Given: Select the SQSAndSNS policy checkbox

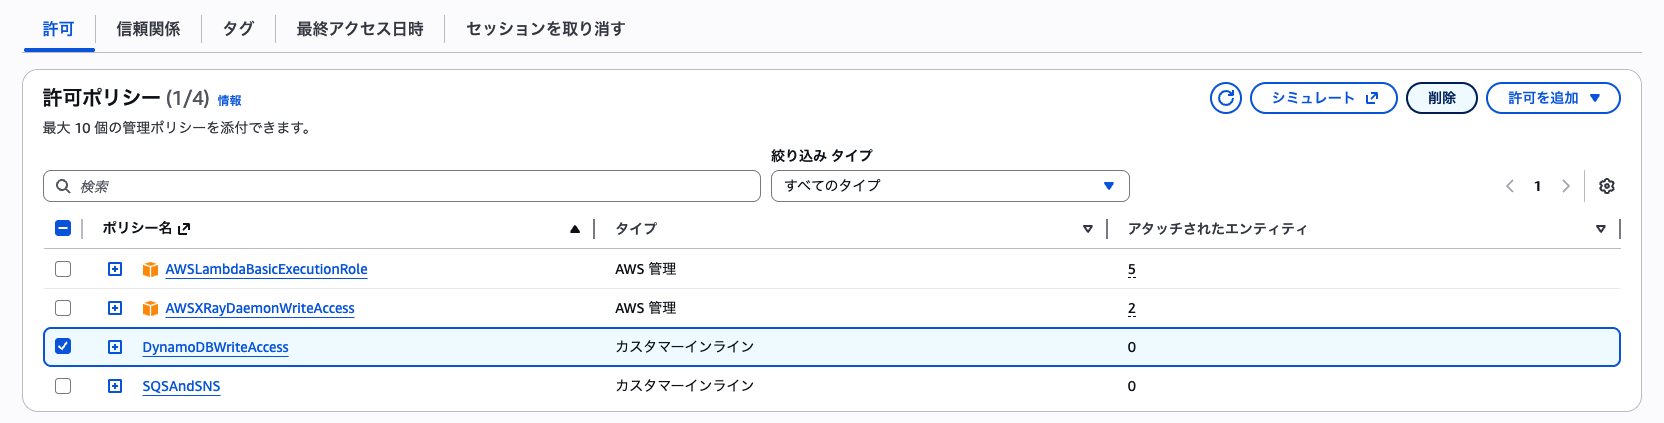Looking at the screenshot, I should point(63,386).
